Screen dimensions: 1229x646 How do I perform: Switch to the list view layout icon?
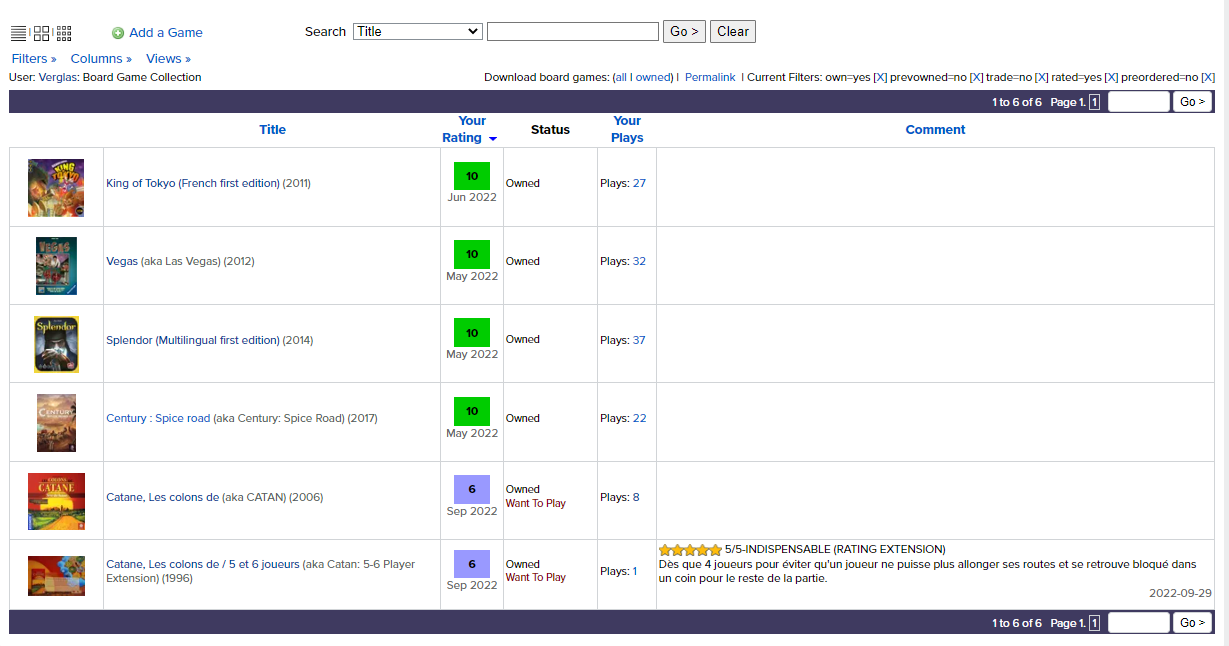[18, 33]
